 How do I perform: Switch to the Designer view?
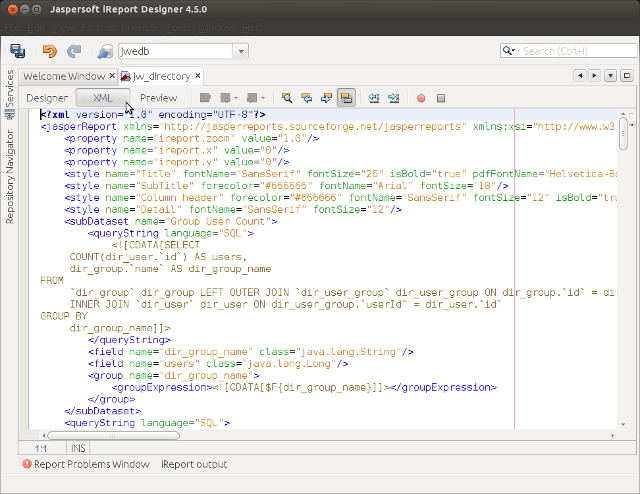(x=47, y=98)
